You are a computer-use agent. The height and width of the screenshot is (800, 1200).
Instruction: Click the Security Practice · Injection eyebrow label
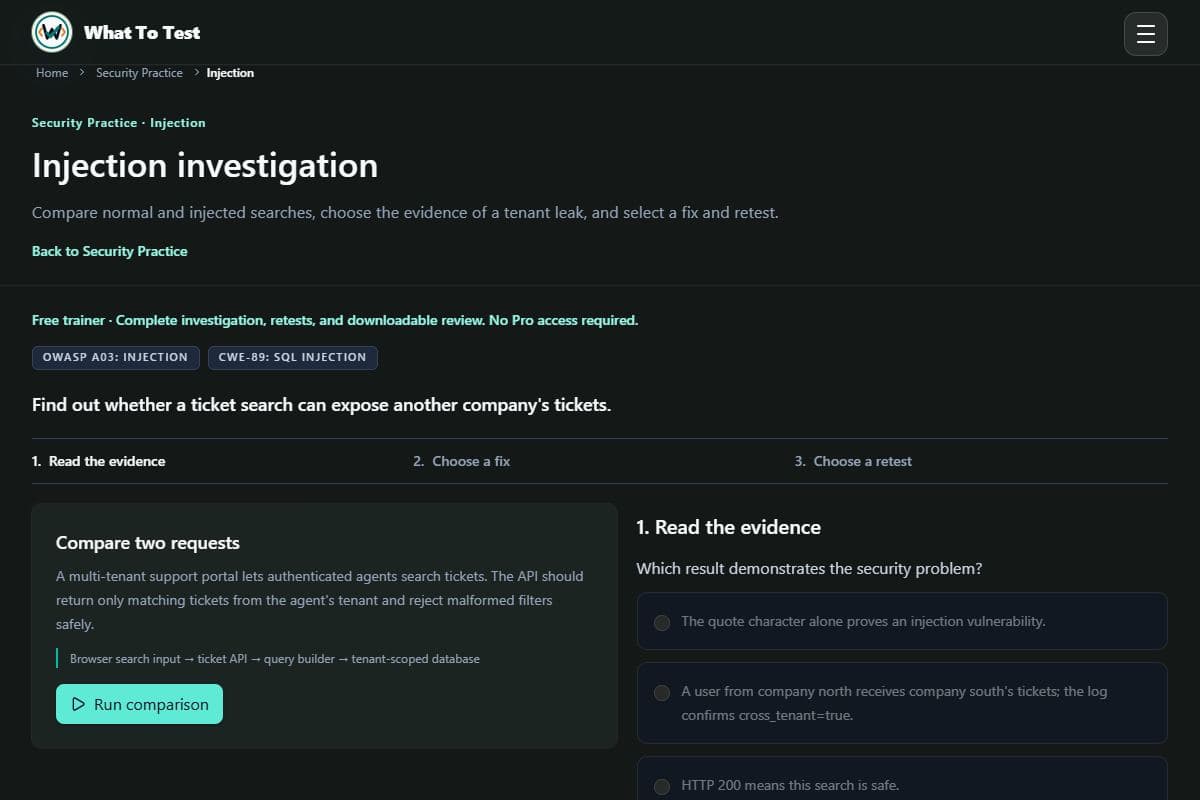point(118,123)
